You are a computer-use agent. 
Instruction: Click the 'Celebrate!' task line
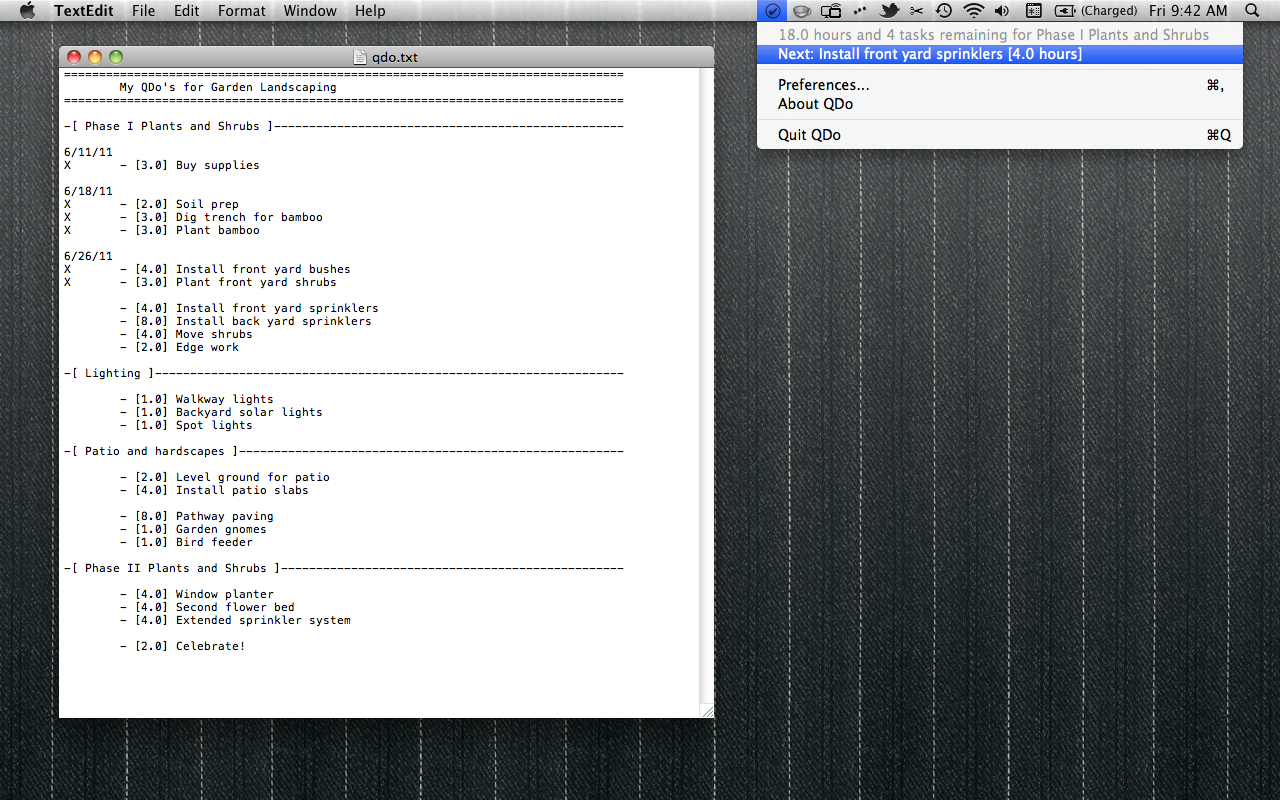click(x=182, y=646)
